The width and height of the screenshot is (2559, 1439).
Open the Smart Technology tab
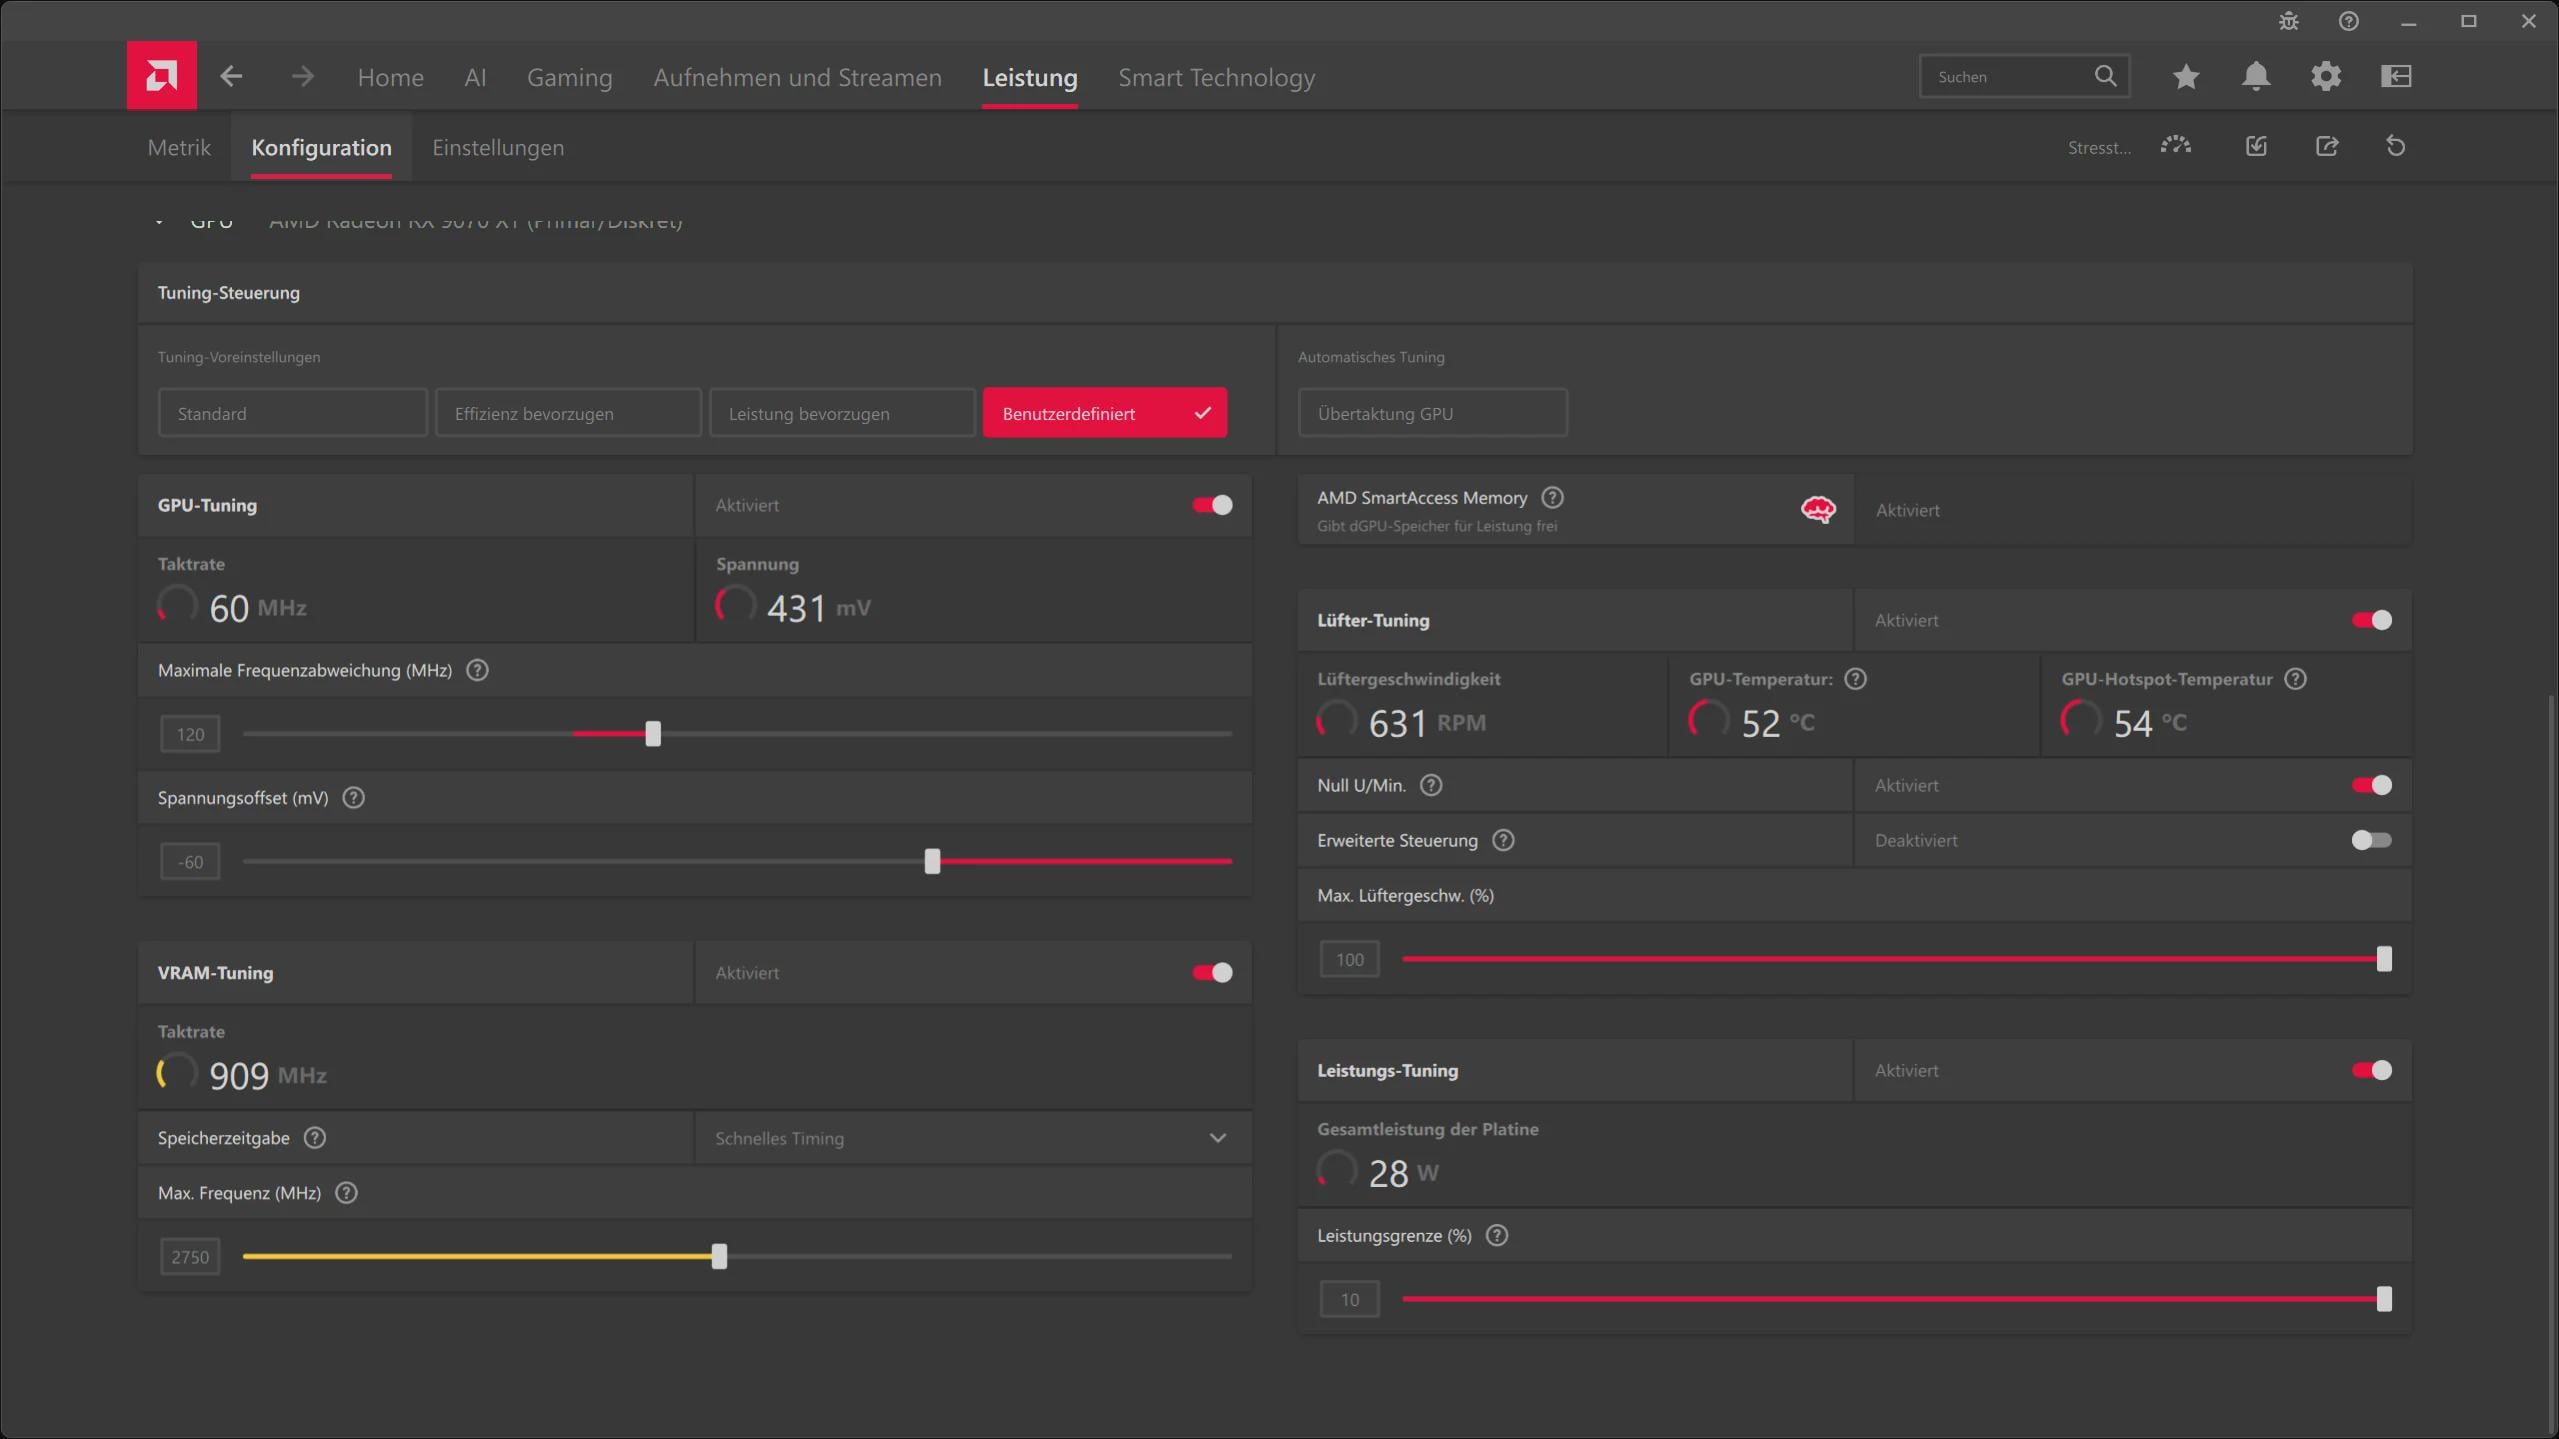point(1216,77)
